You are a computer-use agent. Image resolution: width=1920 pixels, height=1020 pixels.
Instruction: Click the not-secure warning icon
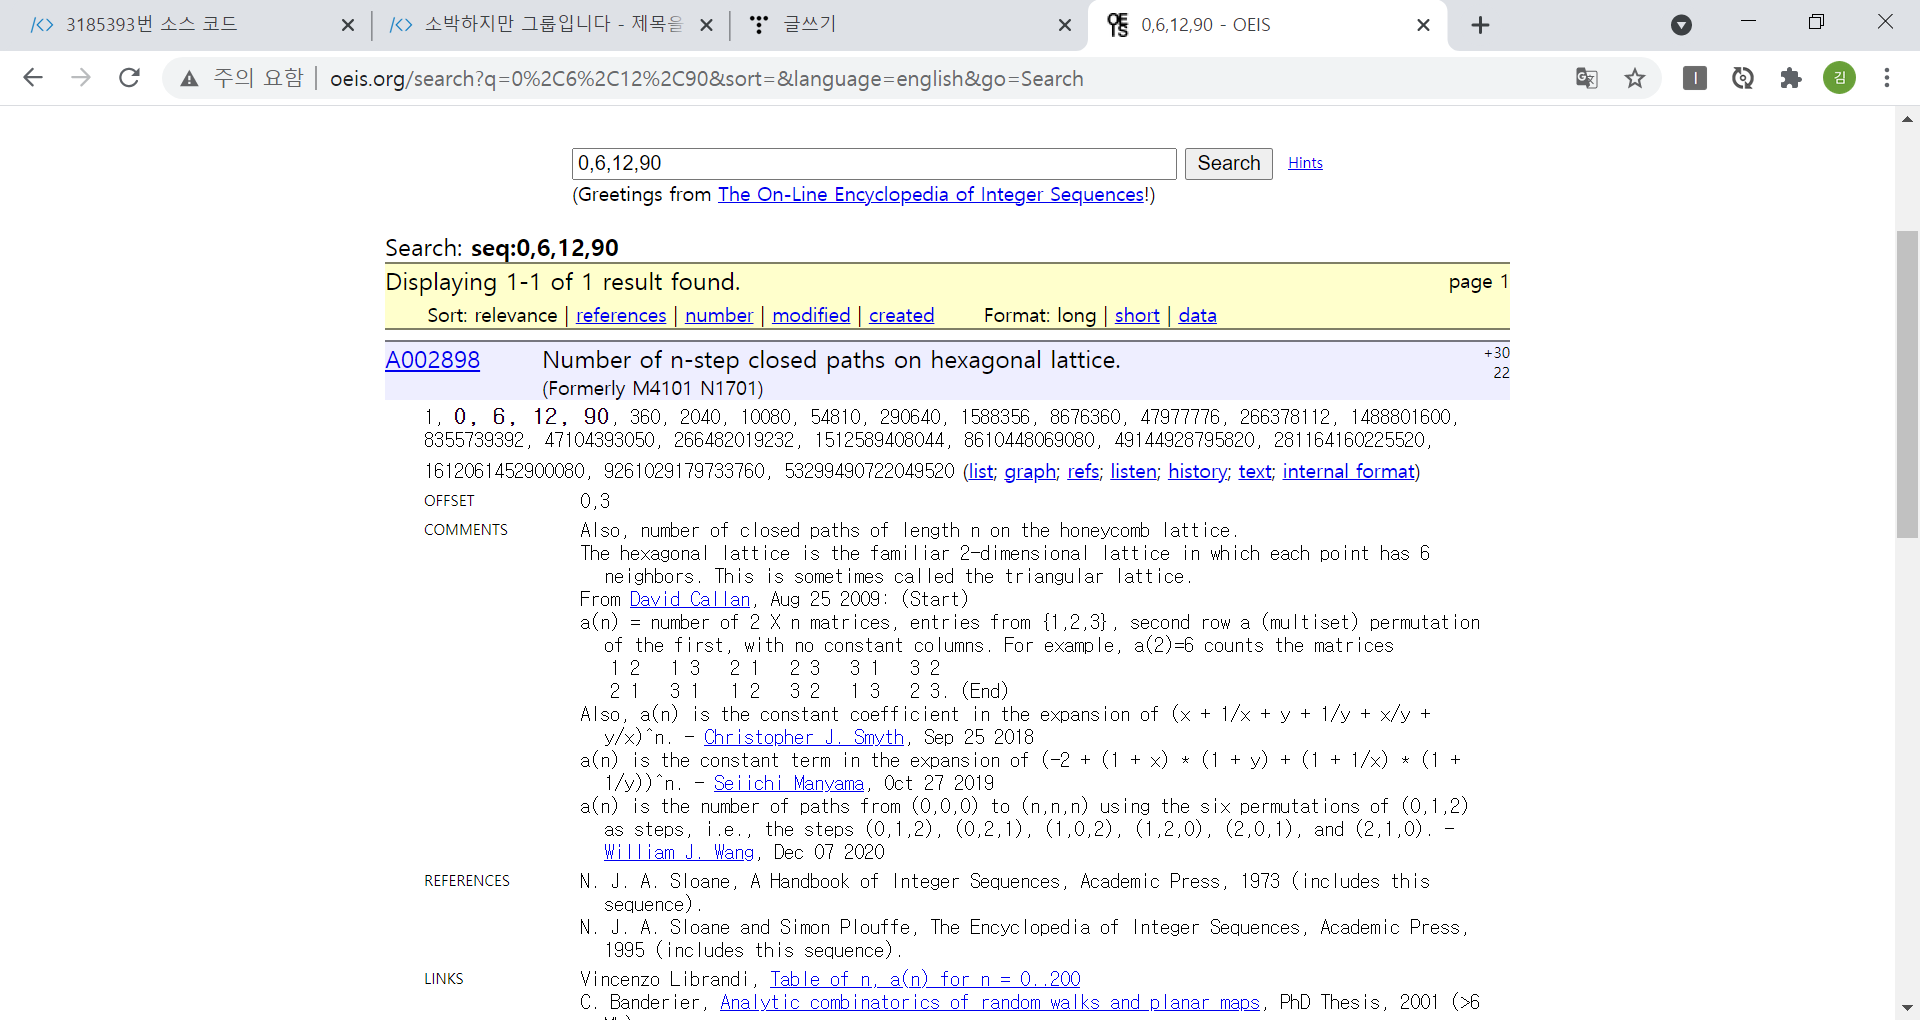click(189, 79)
